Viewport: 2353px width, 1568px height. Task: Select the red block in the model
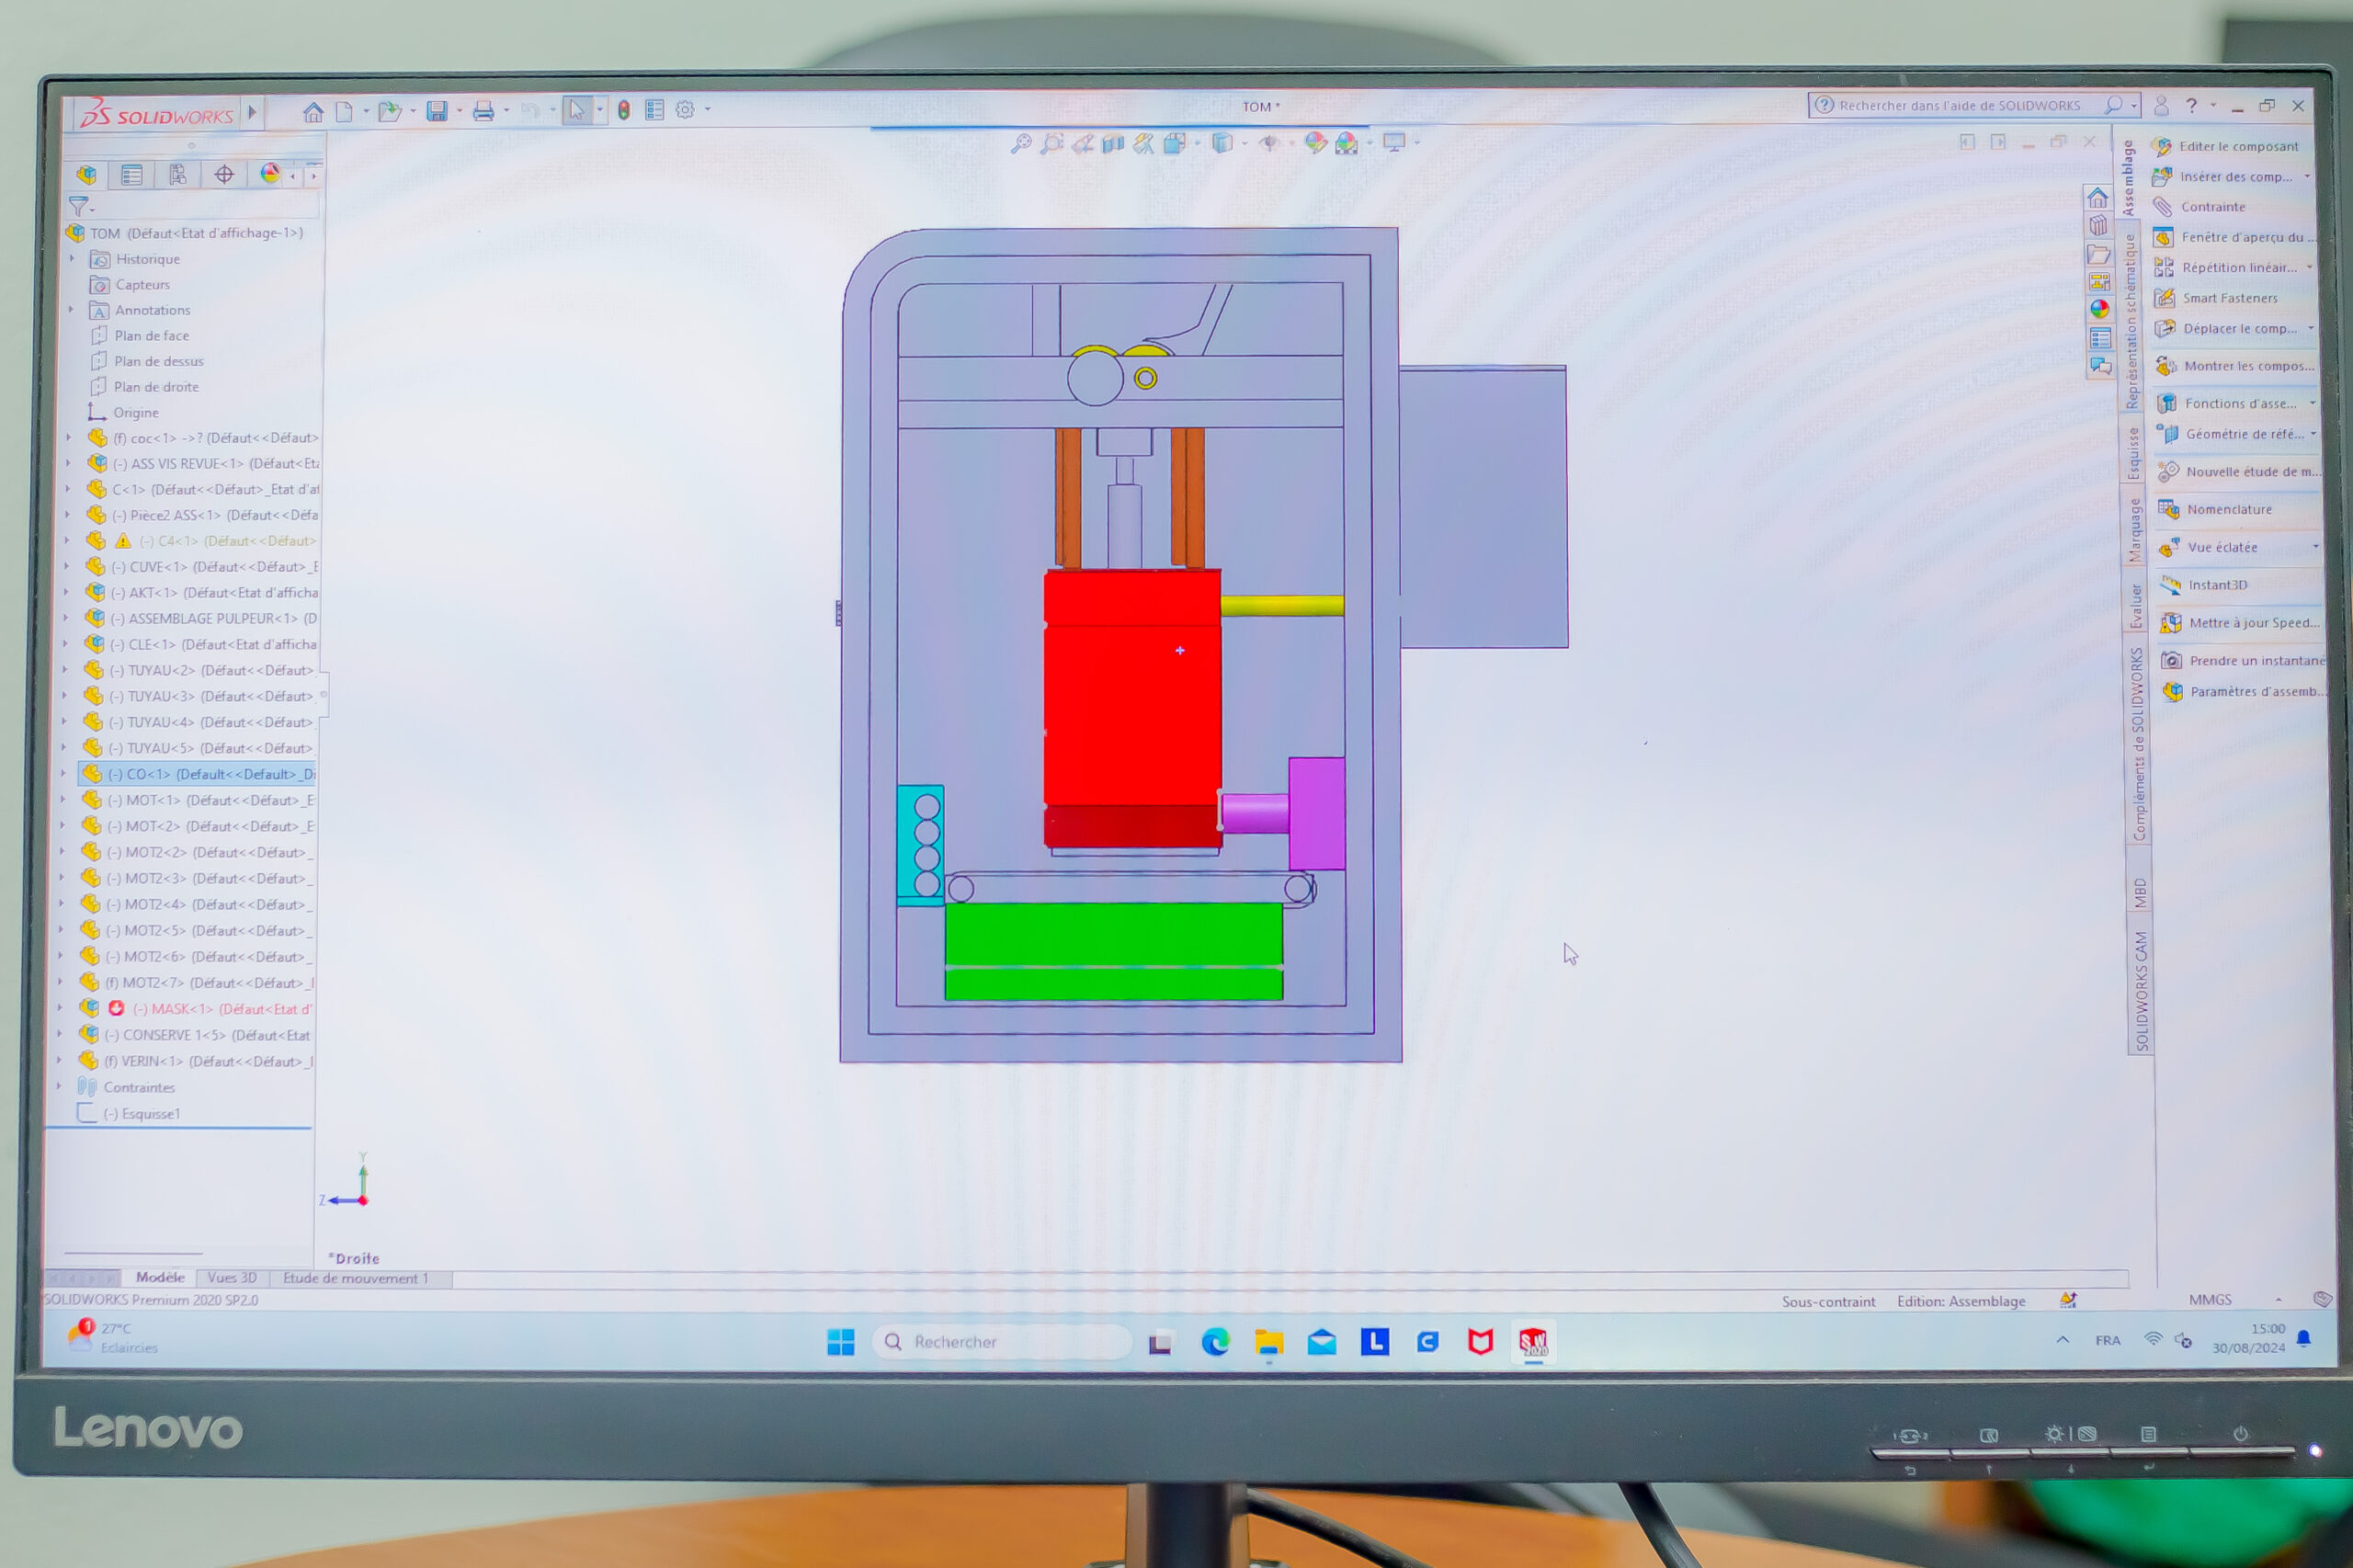coord(1132,708)
